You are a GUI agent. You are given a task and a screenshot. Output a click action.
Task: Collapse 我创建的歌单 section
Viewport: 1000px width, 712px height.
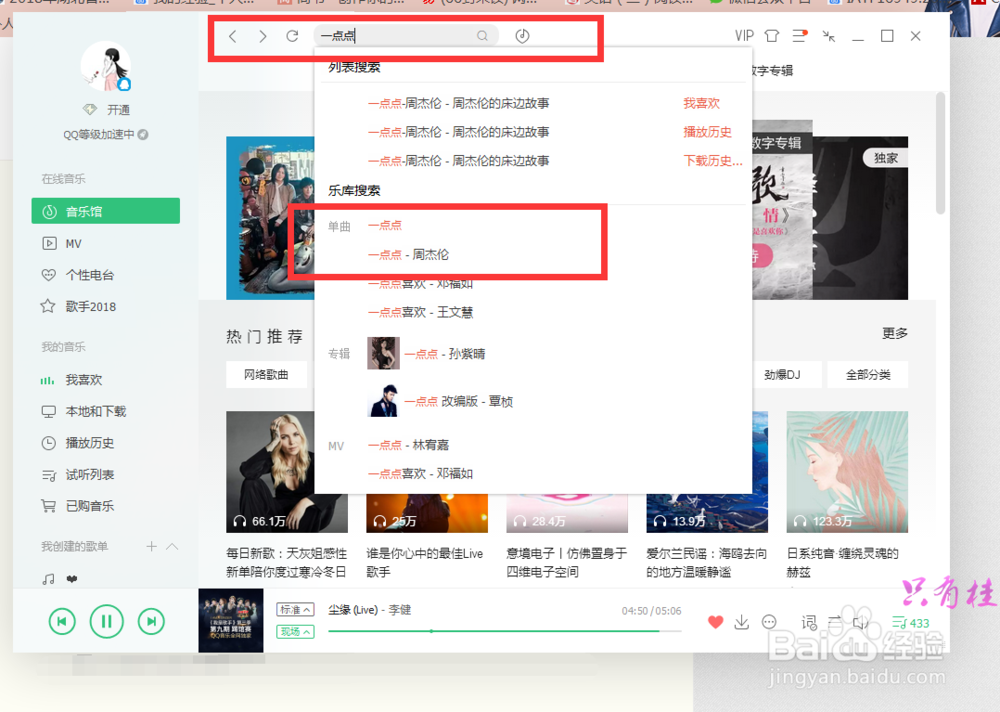[172, 546]
